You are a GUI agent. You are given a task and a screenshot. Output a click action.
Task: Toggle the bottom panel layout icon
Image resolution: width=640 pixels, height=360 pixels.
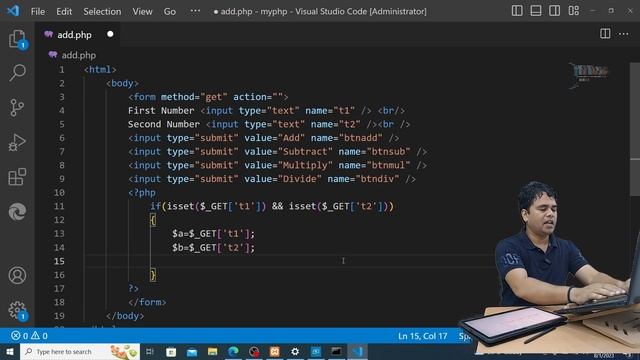[536, 11]
